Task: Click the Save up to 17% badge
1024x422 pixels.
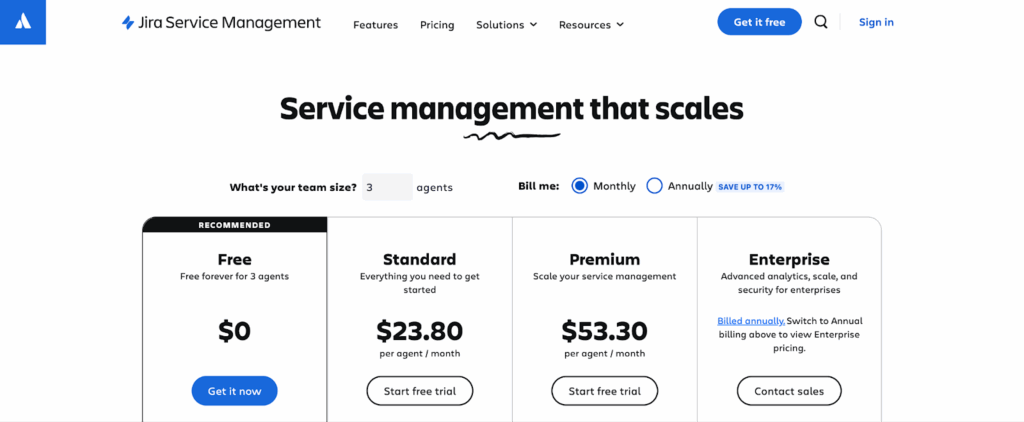Action: point(751,187)
